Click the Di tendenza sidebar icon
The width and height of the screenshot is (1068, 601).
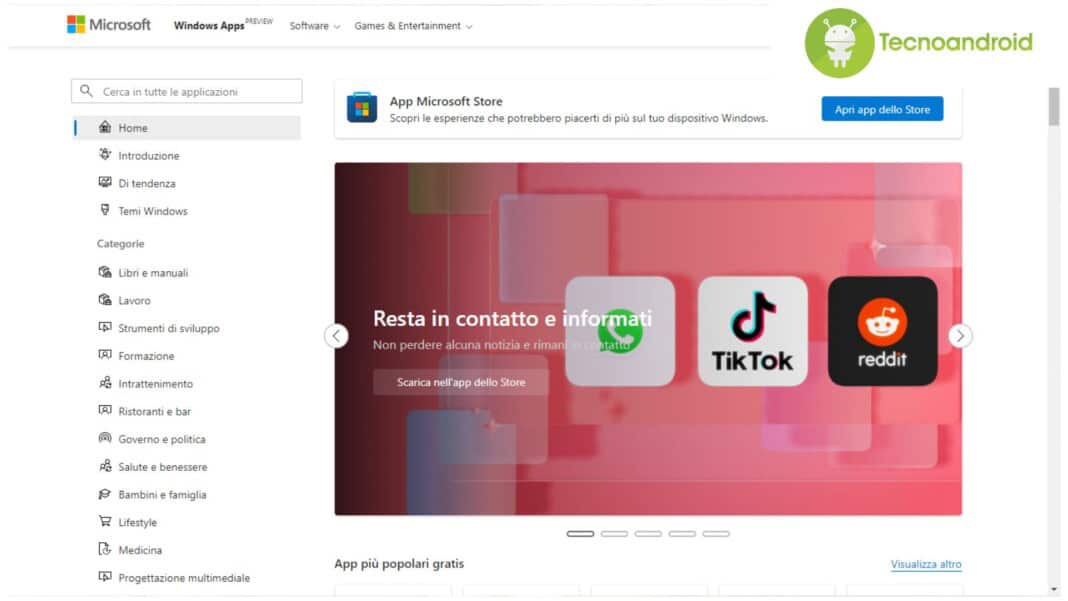[x=105, y=183]
